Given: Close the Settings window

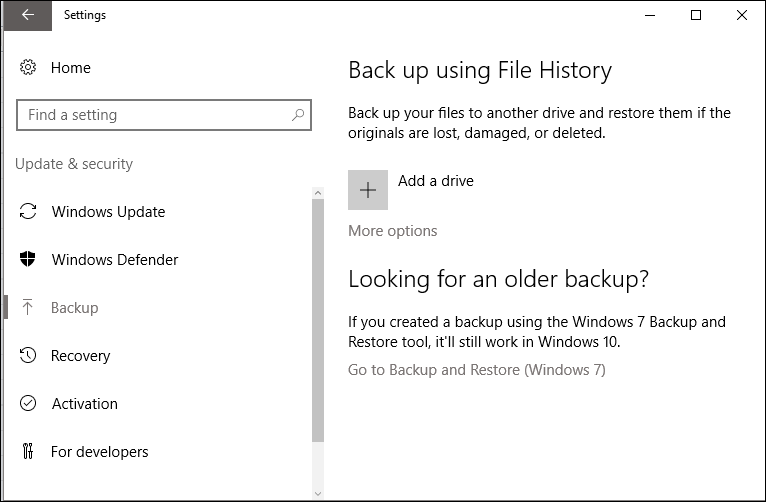Looking at the screenshot, I should point(742,15).
